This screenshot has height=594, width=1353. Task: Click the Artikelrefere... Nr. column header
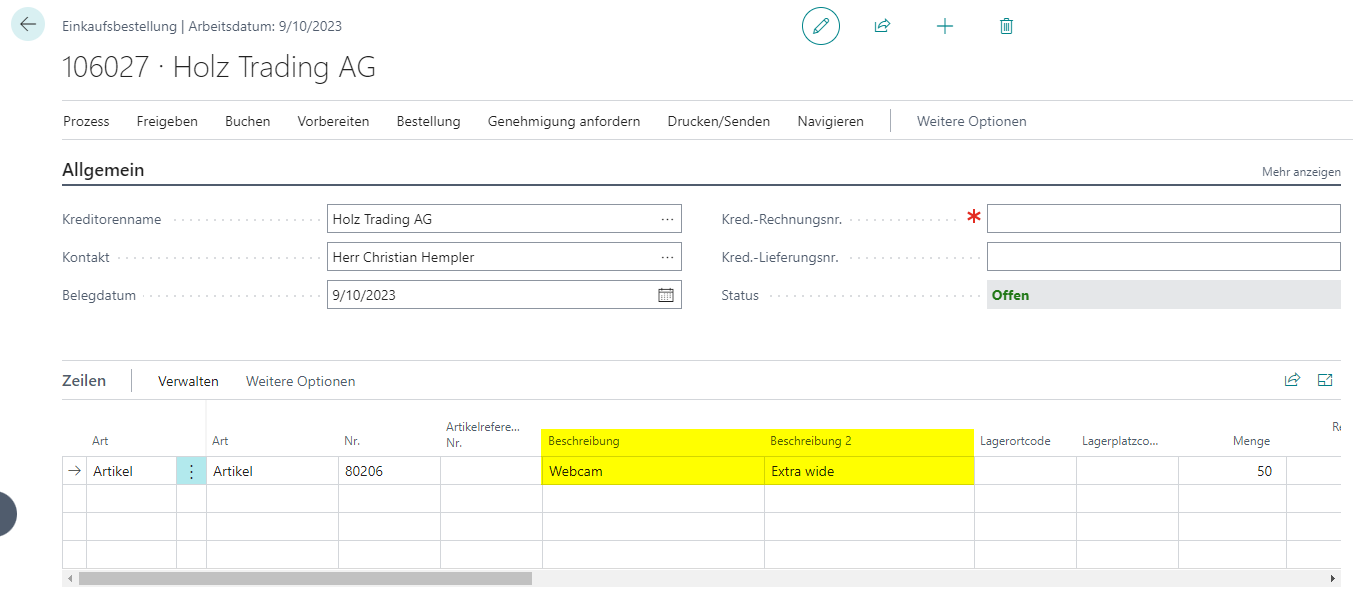[483, 434]
